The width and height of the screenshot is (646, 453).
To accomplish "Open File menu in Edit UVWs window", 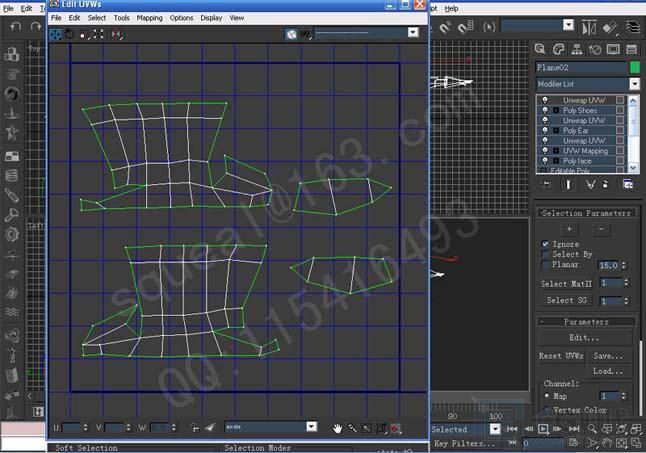I will click(56, 18).
